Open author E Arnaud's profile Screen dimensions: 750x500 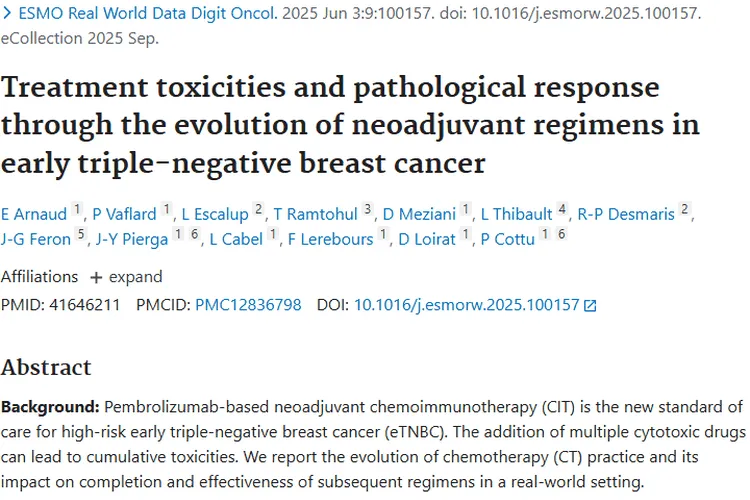coord(32,213)
